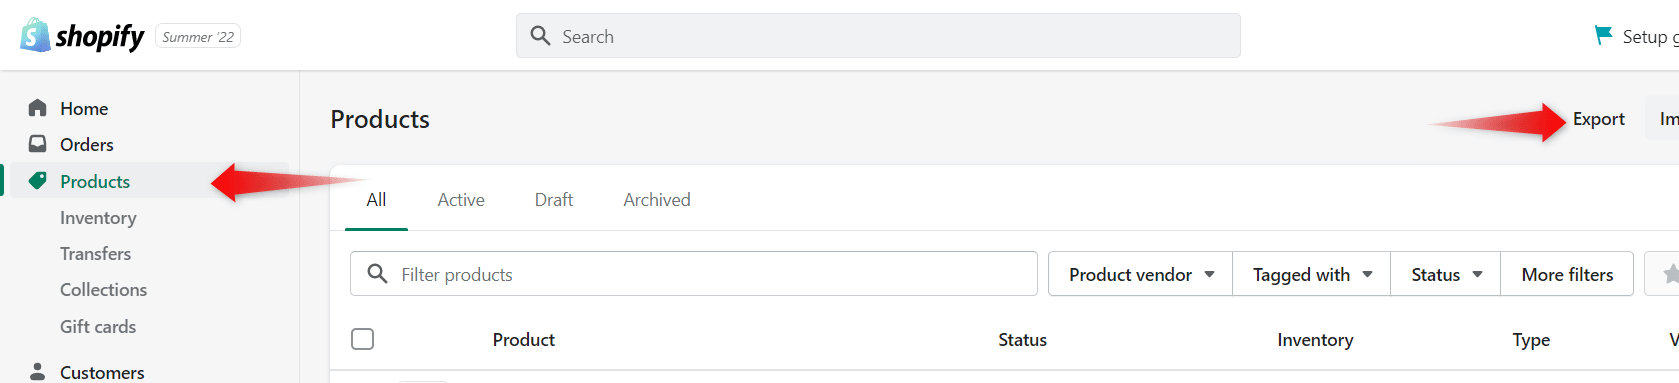This screenshot has height=383, width=1679.
Task: Expand the Product vendor dropdown
Action: (1141, 274)
